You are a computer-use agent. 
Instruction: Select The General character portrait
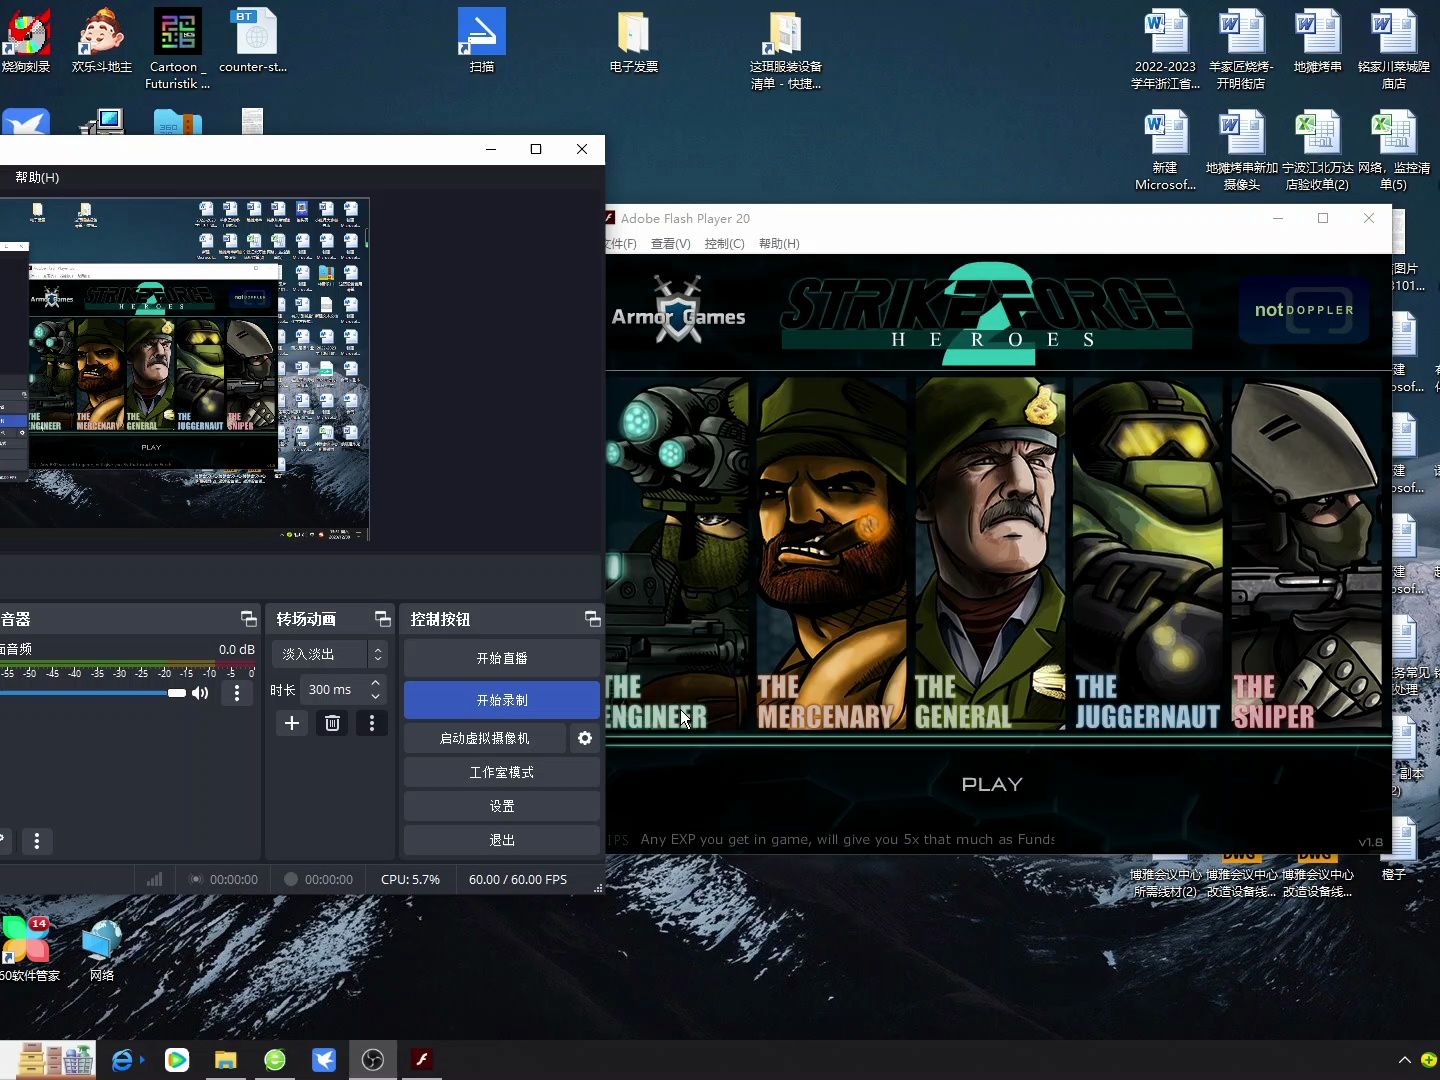pyautogui.click(x=990, y=553)
